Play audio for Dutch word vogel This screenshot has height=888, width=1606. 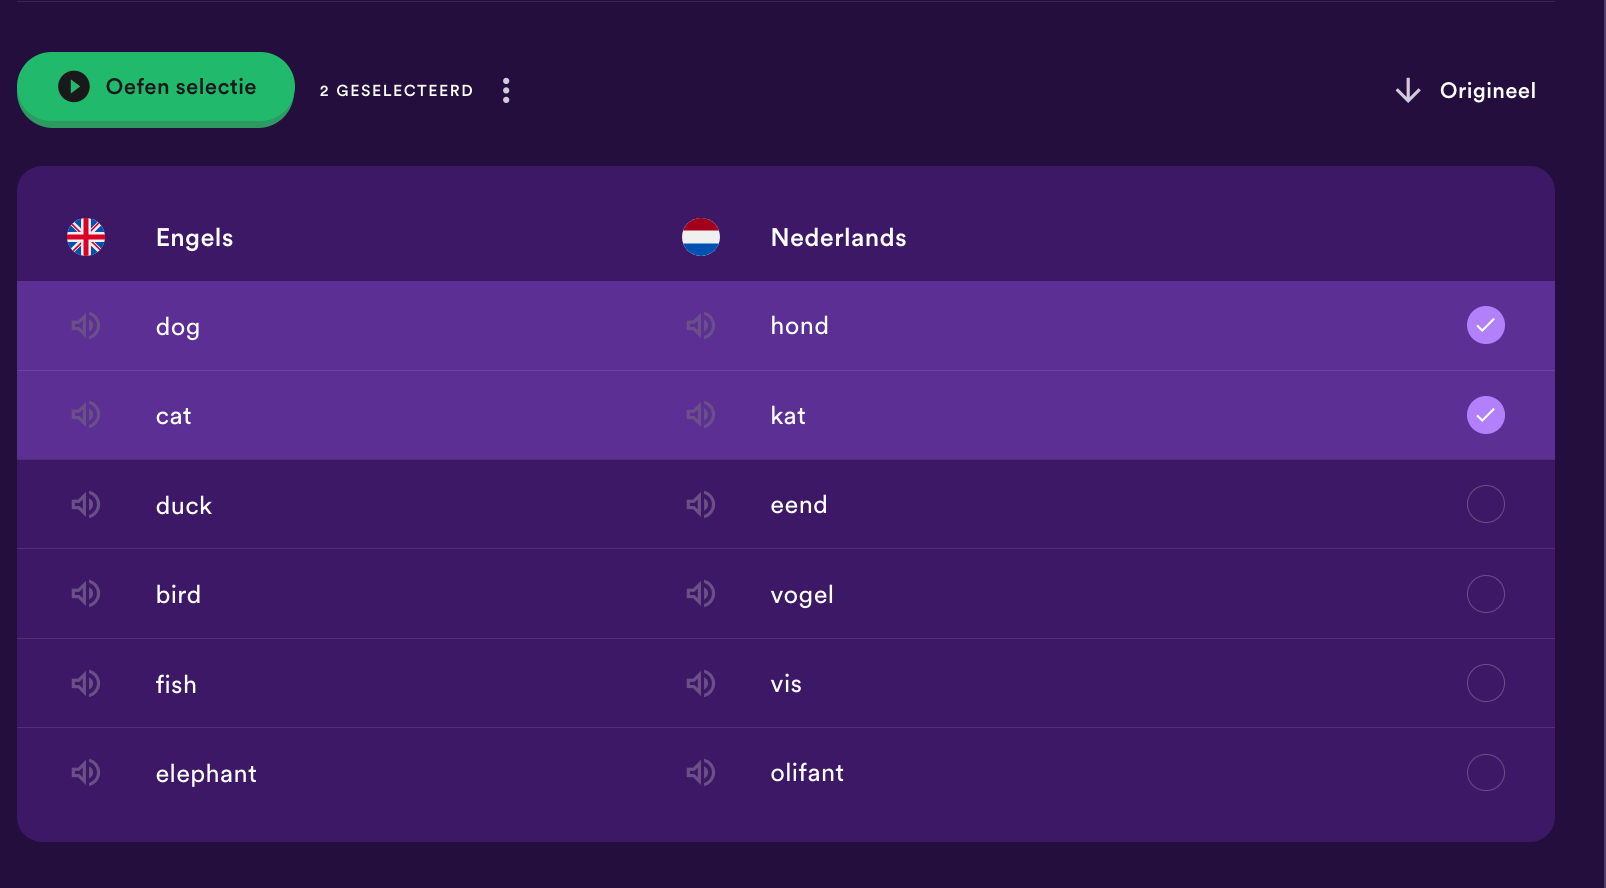[x=701, y=593]
